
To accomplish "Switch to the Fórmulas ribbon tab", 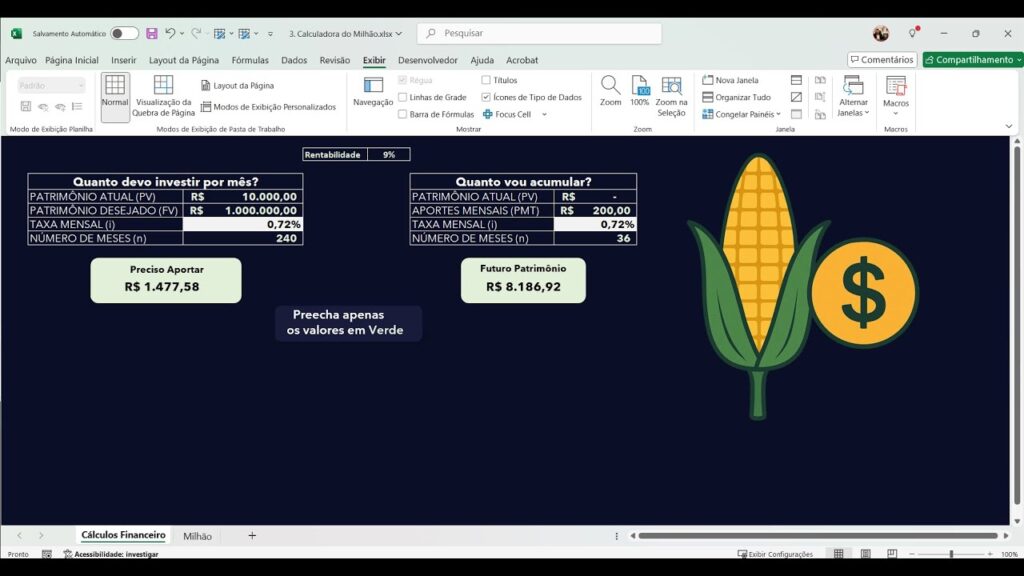I will tap(250, 60).
